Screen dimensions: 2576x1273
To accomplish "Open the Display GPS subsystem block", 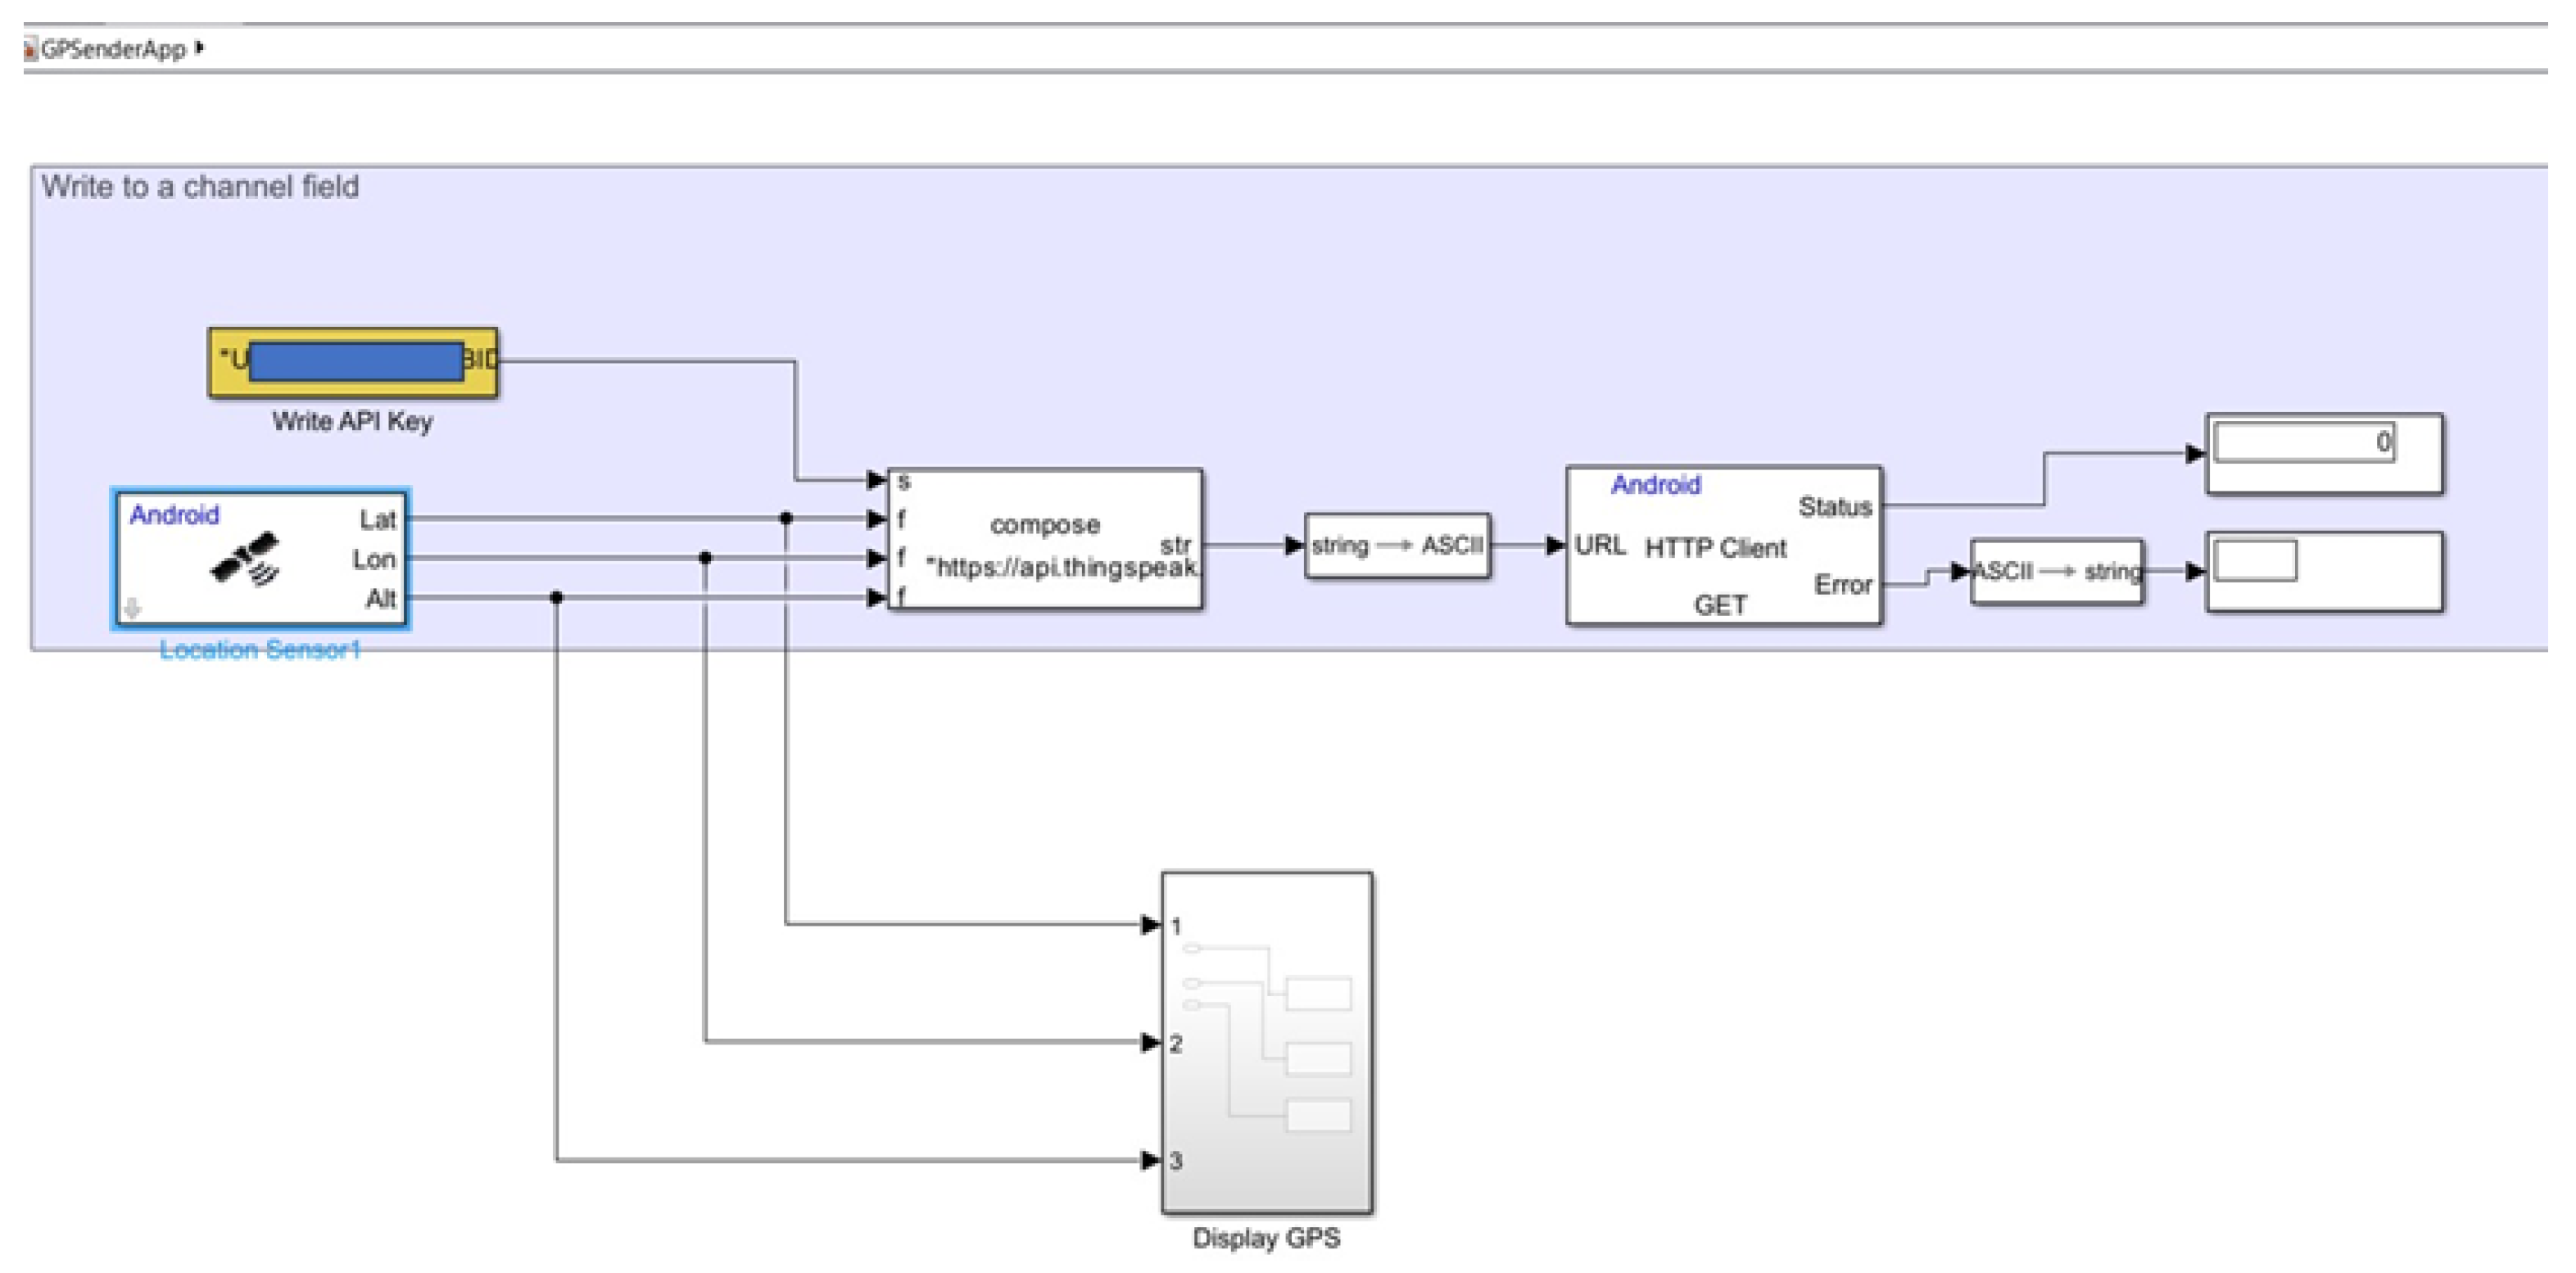I will click(1266, 1042).
